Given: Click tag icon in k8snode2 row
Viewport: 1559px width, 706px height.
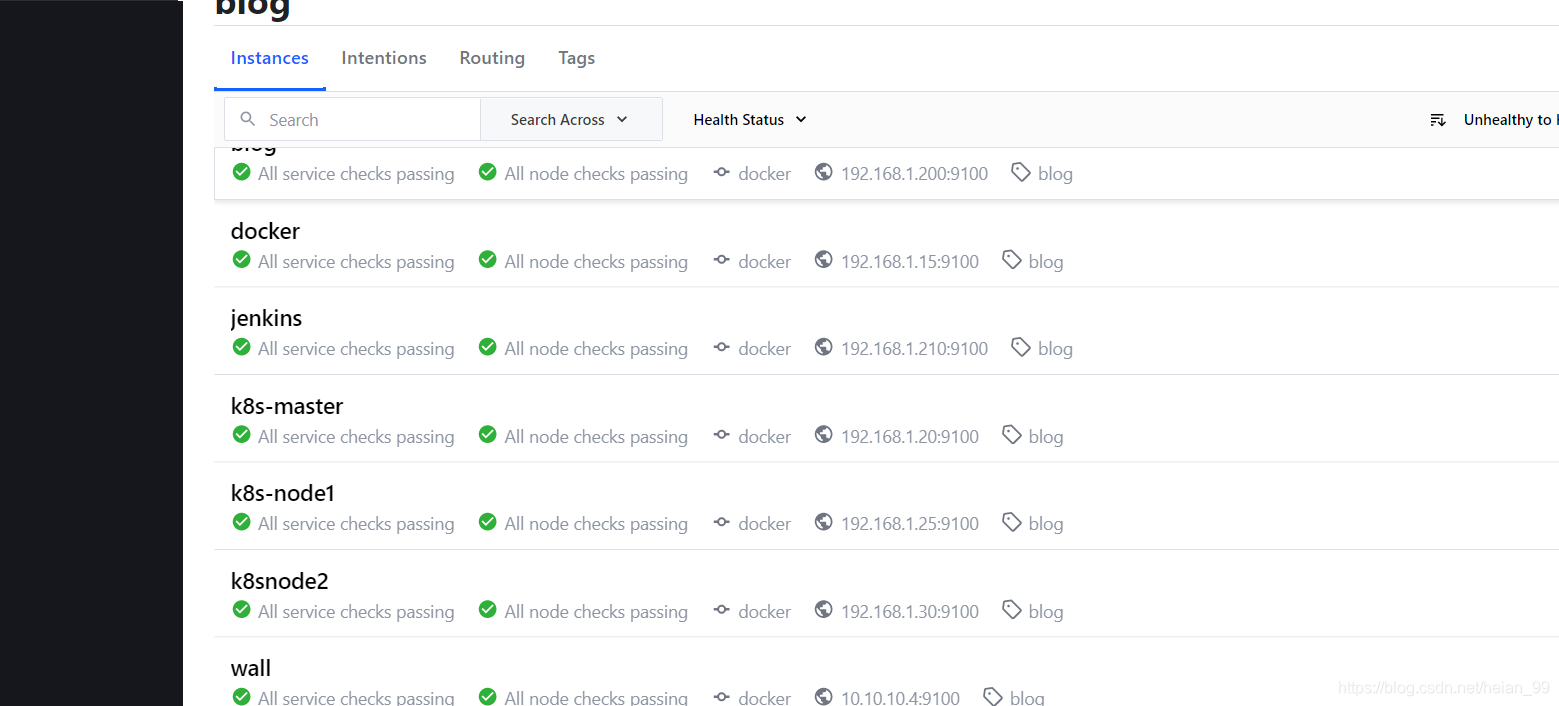Looking at the screenshot, I should click(1012, 610).
